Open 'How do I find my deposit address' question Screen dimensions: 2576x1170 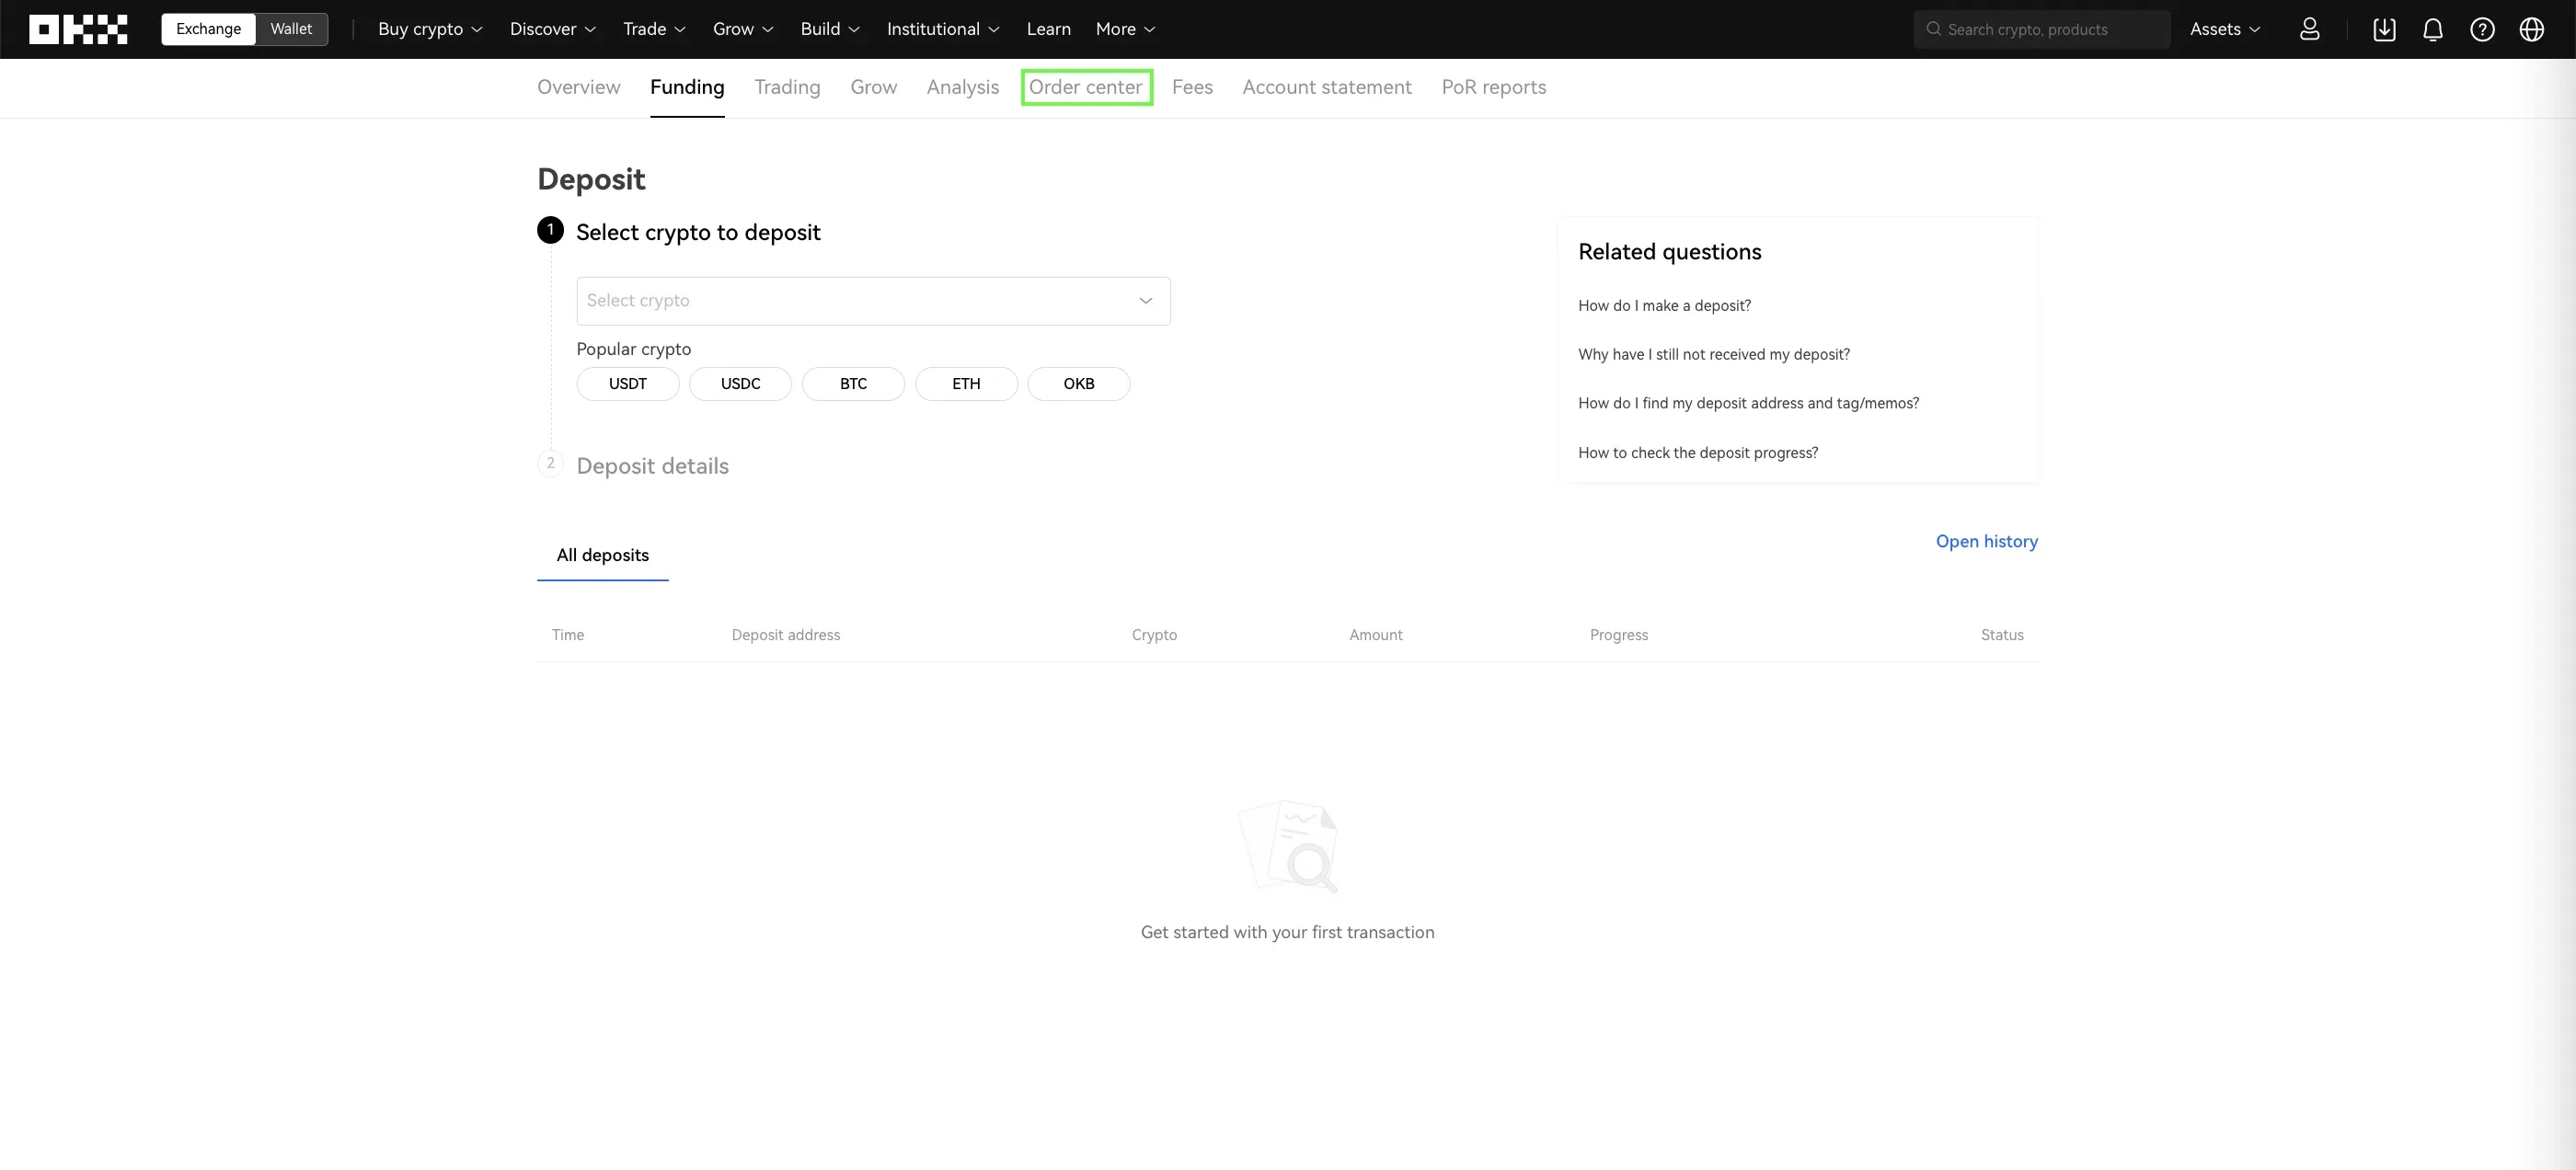1748,404
